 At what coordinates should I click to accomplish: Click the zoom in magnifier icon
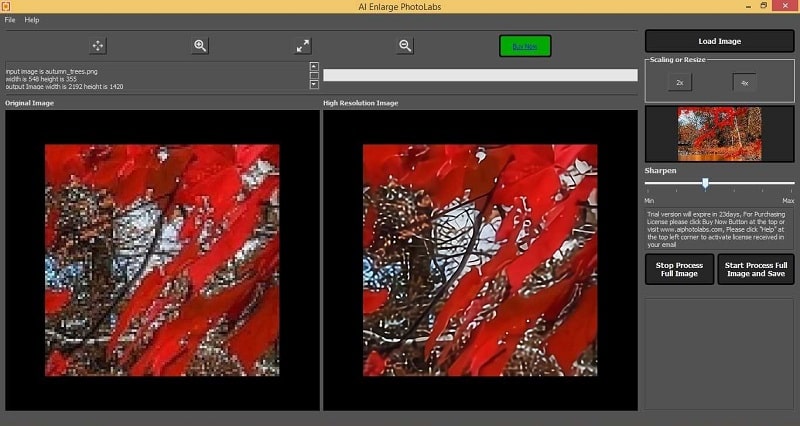tap(200, 46)
